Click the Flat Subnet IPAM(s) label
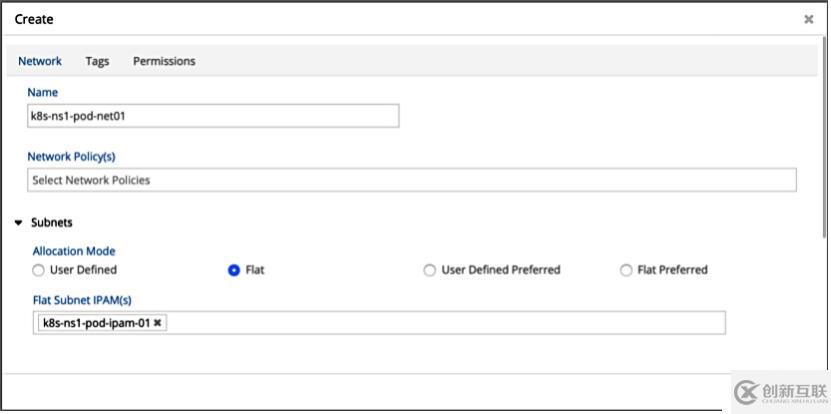 [82, 300]
